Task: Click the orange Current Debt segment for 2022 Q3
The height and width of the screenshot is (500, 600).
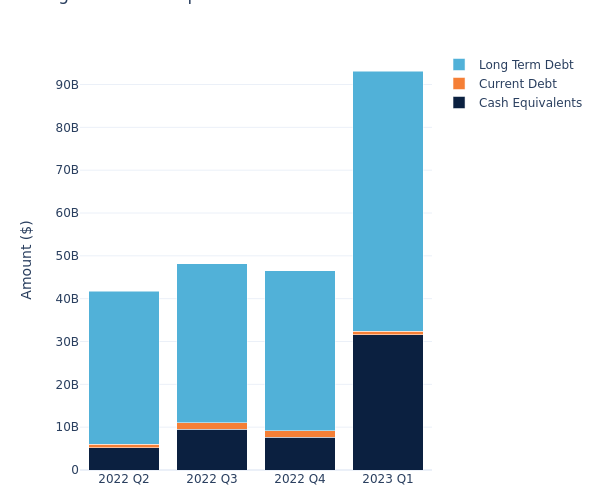Action: click(x=212, y=426)
